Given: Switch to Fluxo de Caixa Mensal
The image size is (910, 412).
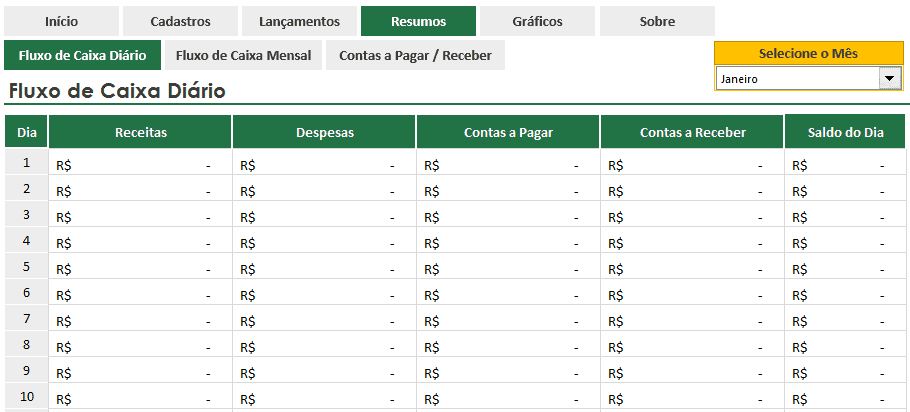Looking at the screenshot, I should (243, 55).
